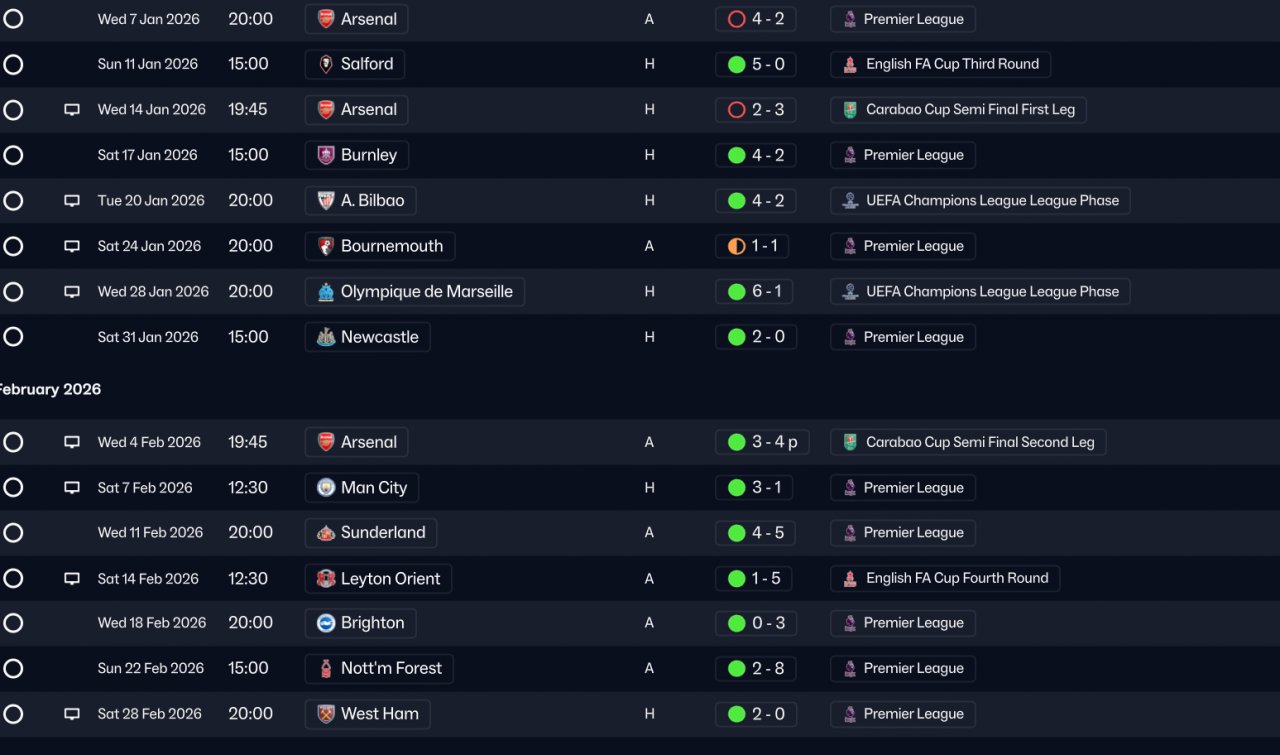Open the 6 - 1 result against Marseille
The image size is (1280, 755).
(756, 292)
